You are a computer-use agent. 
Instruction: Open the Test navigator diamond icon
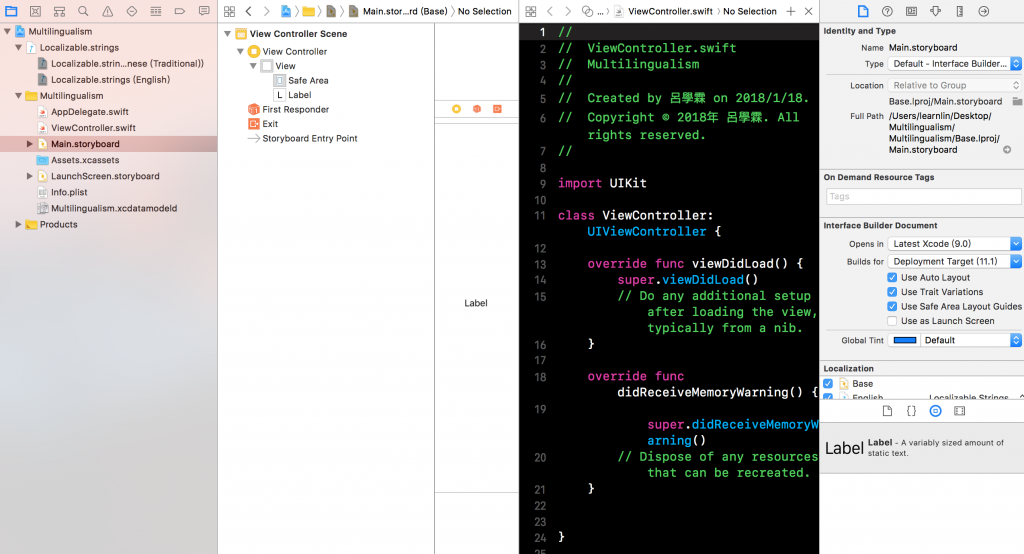[x=131, y=11]
